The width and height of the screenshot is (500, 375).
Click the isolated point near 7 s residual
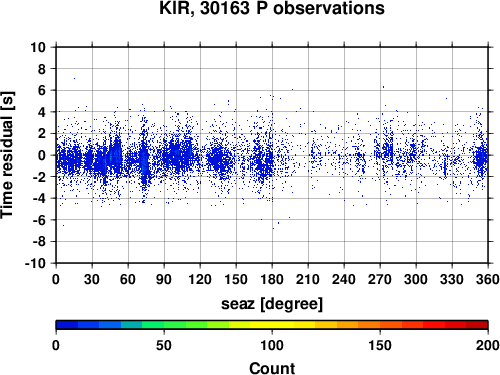click(74, 78)
